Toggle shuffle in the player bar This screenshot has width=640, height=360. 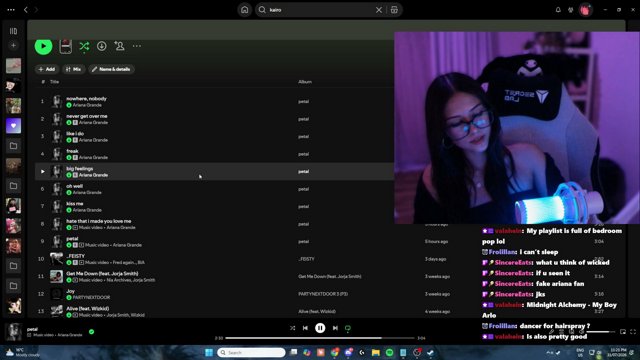click(x=292, y=328)
